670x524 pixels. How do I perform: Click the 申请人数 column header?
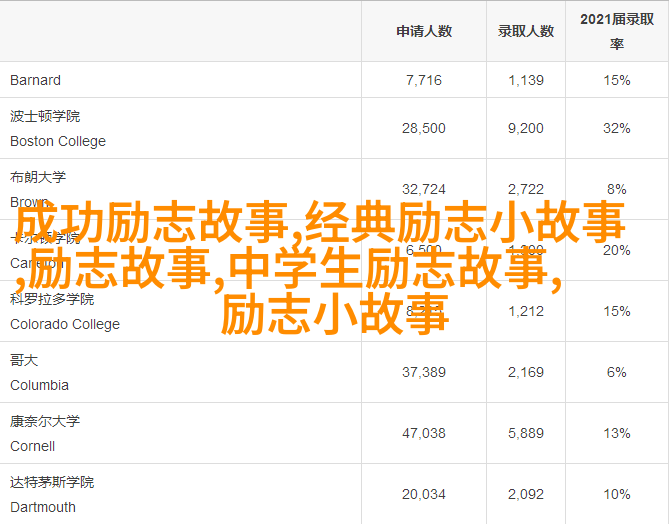[424, 31]
